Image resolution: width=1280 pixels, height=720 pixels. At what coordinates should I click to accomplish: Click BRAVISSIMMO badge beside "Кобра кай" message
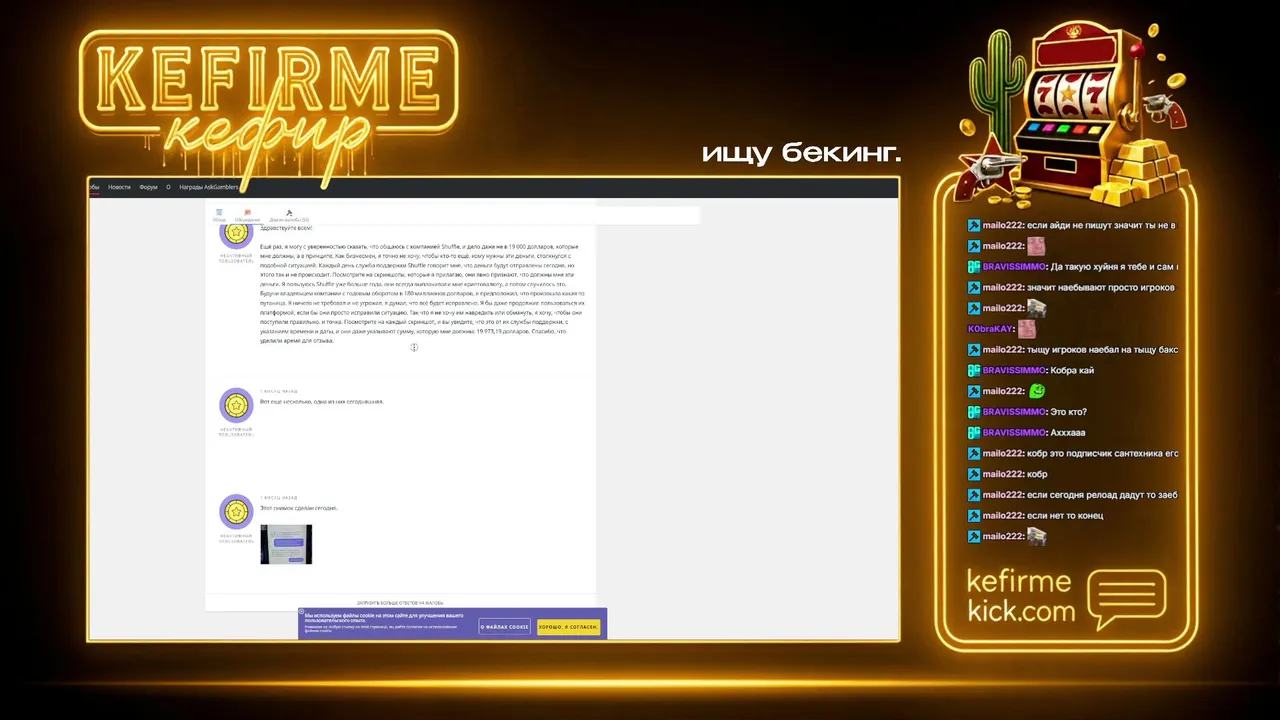point(974,371)
